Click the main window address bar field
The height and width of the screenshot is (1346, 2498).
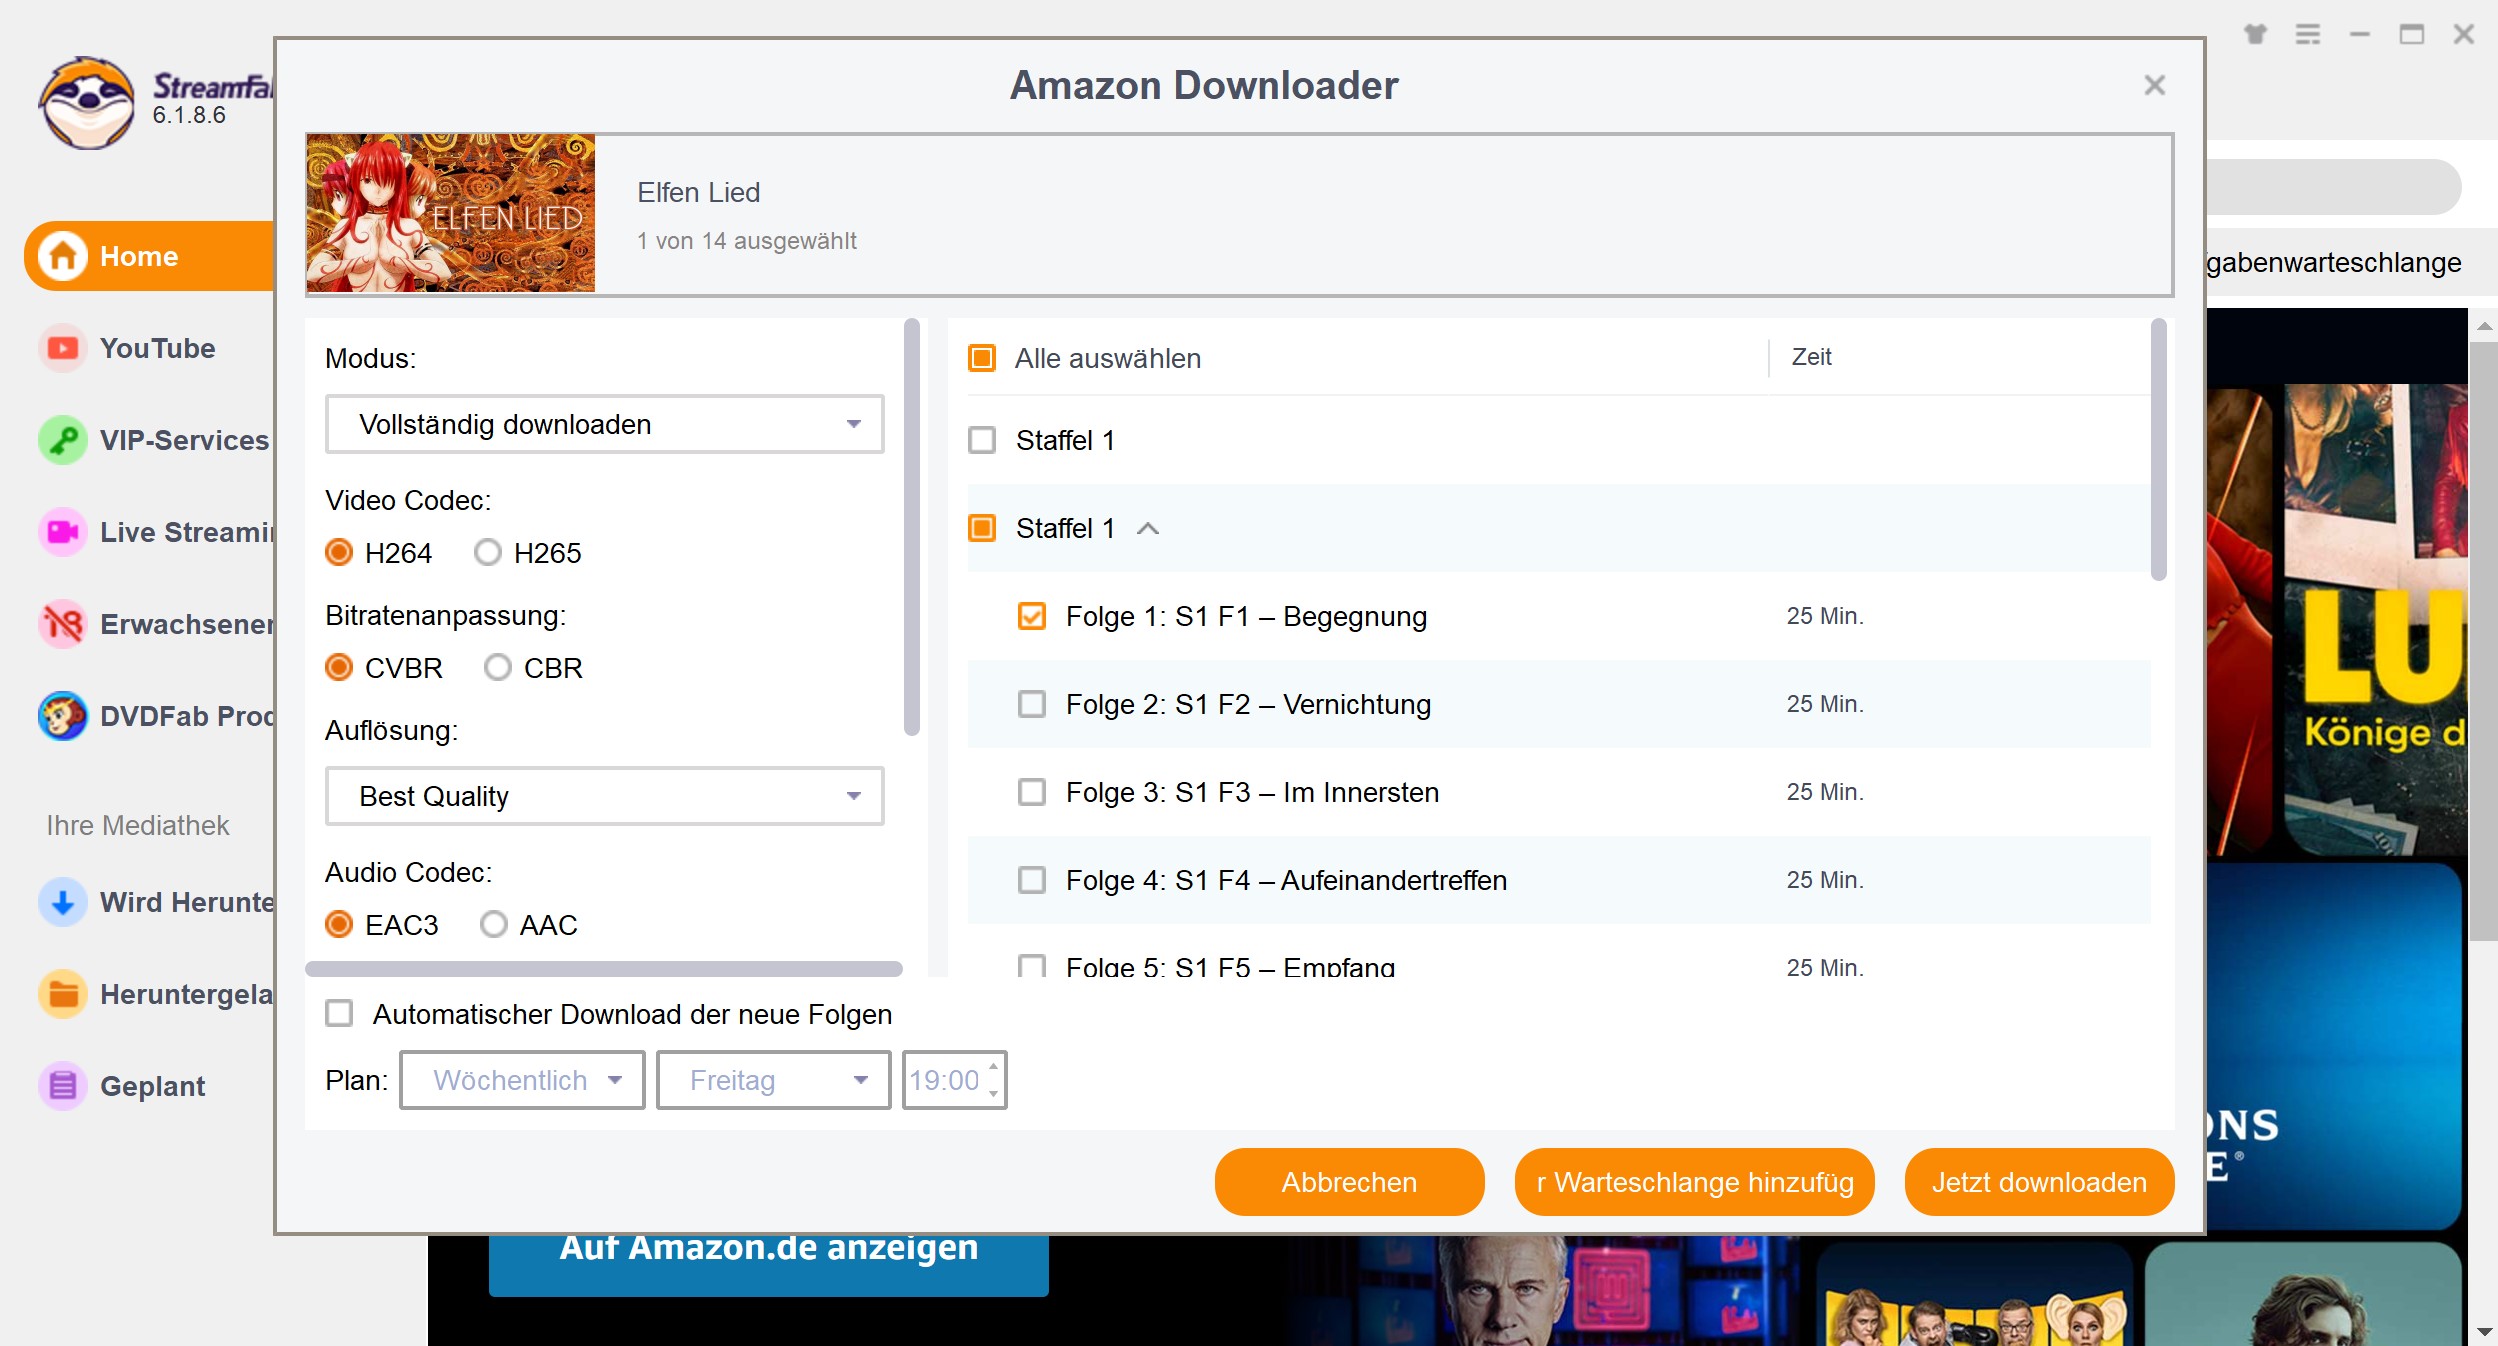point(2333,187)
